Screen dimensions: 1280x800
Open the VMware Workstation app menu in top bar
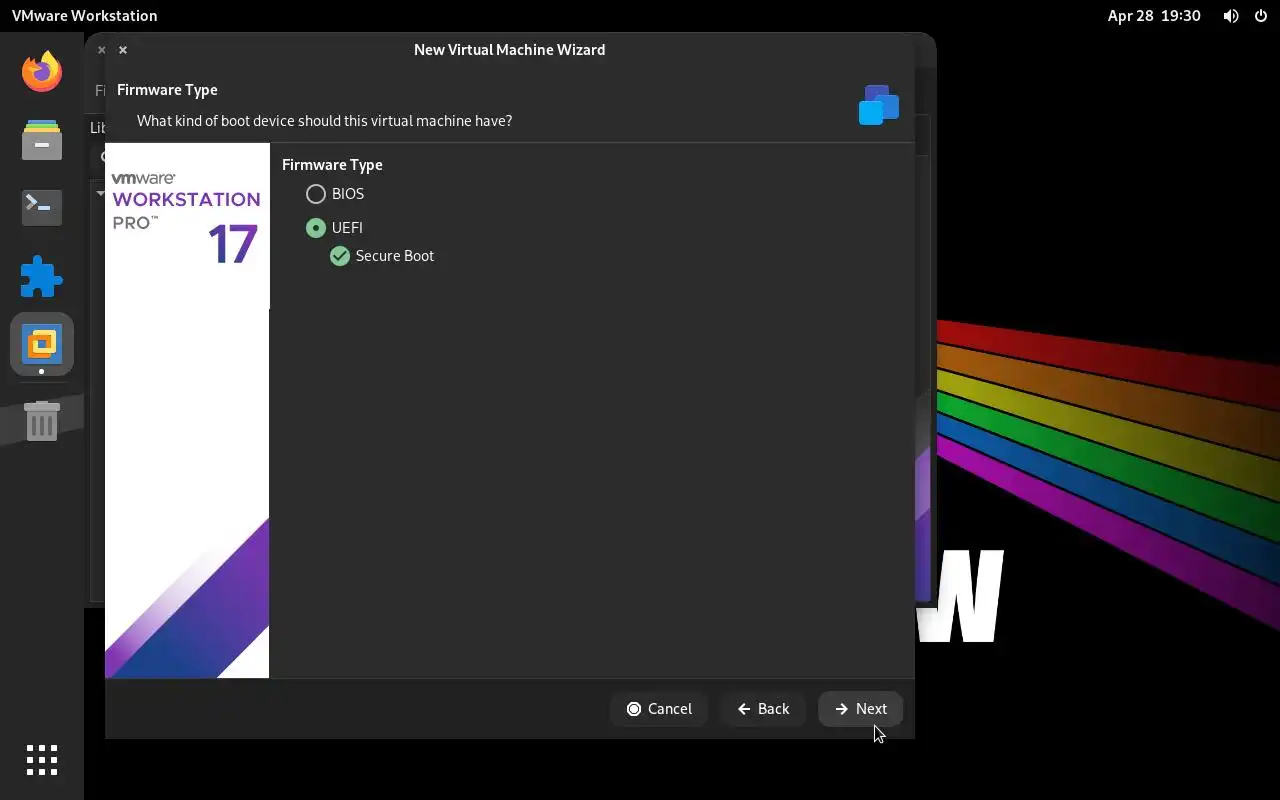click(85, 16)
